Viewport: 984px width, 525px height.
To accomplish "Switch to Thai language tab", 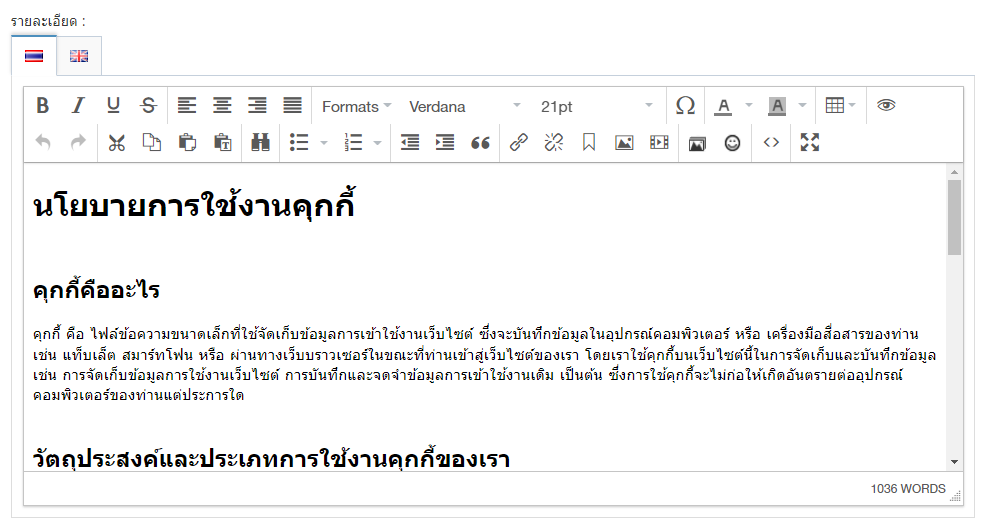I will [34, 56].
